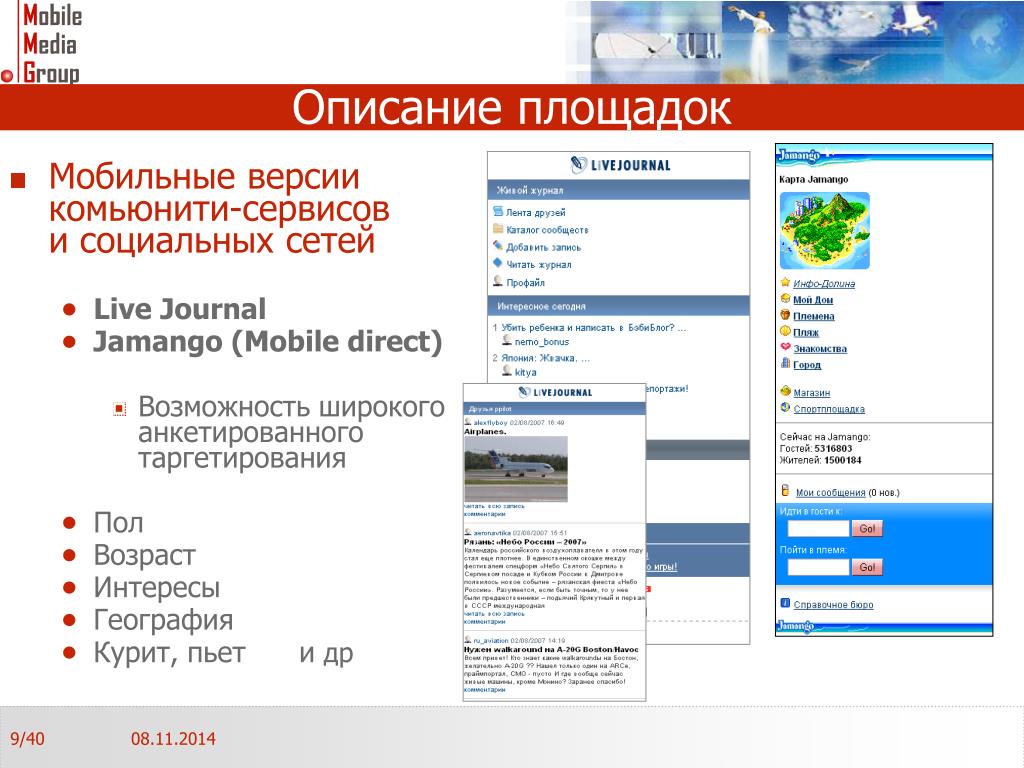The height and width of the screenshot is (768, 1024).
Task: Open Племена link in Jamango
Action: (814, 316)
